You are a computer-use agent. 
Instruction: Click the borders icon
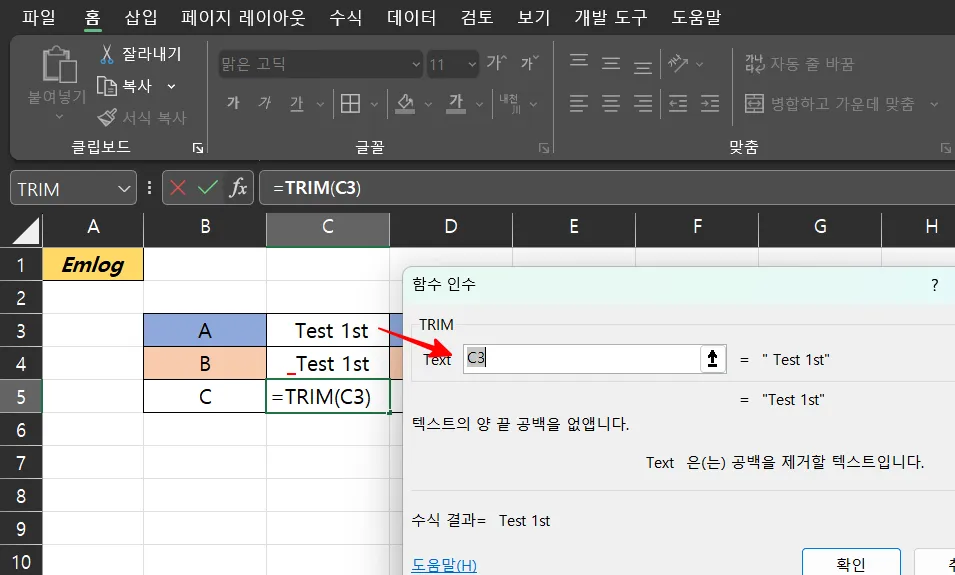tap(350, 104)
